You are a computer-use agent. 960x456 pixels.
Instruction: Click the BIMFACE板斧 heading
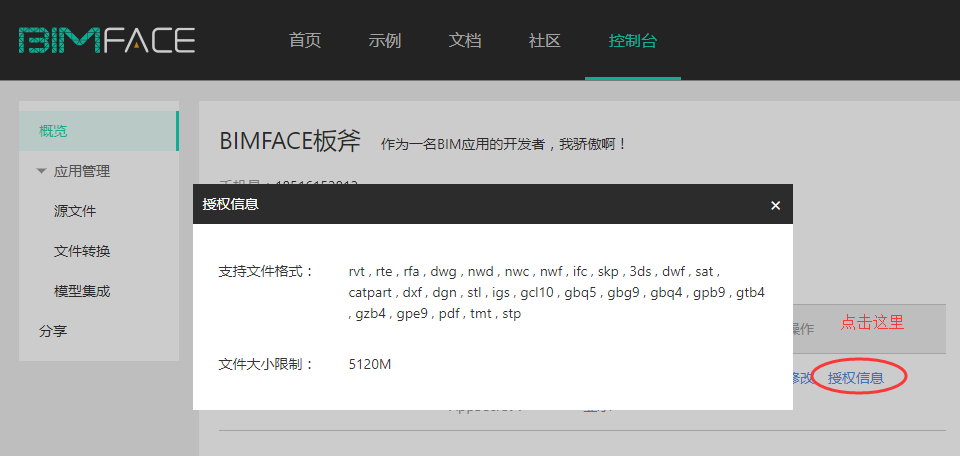(290, 141)
